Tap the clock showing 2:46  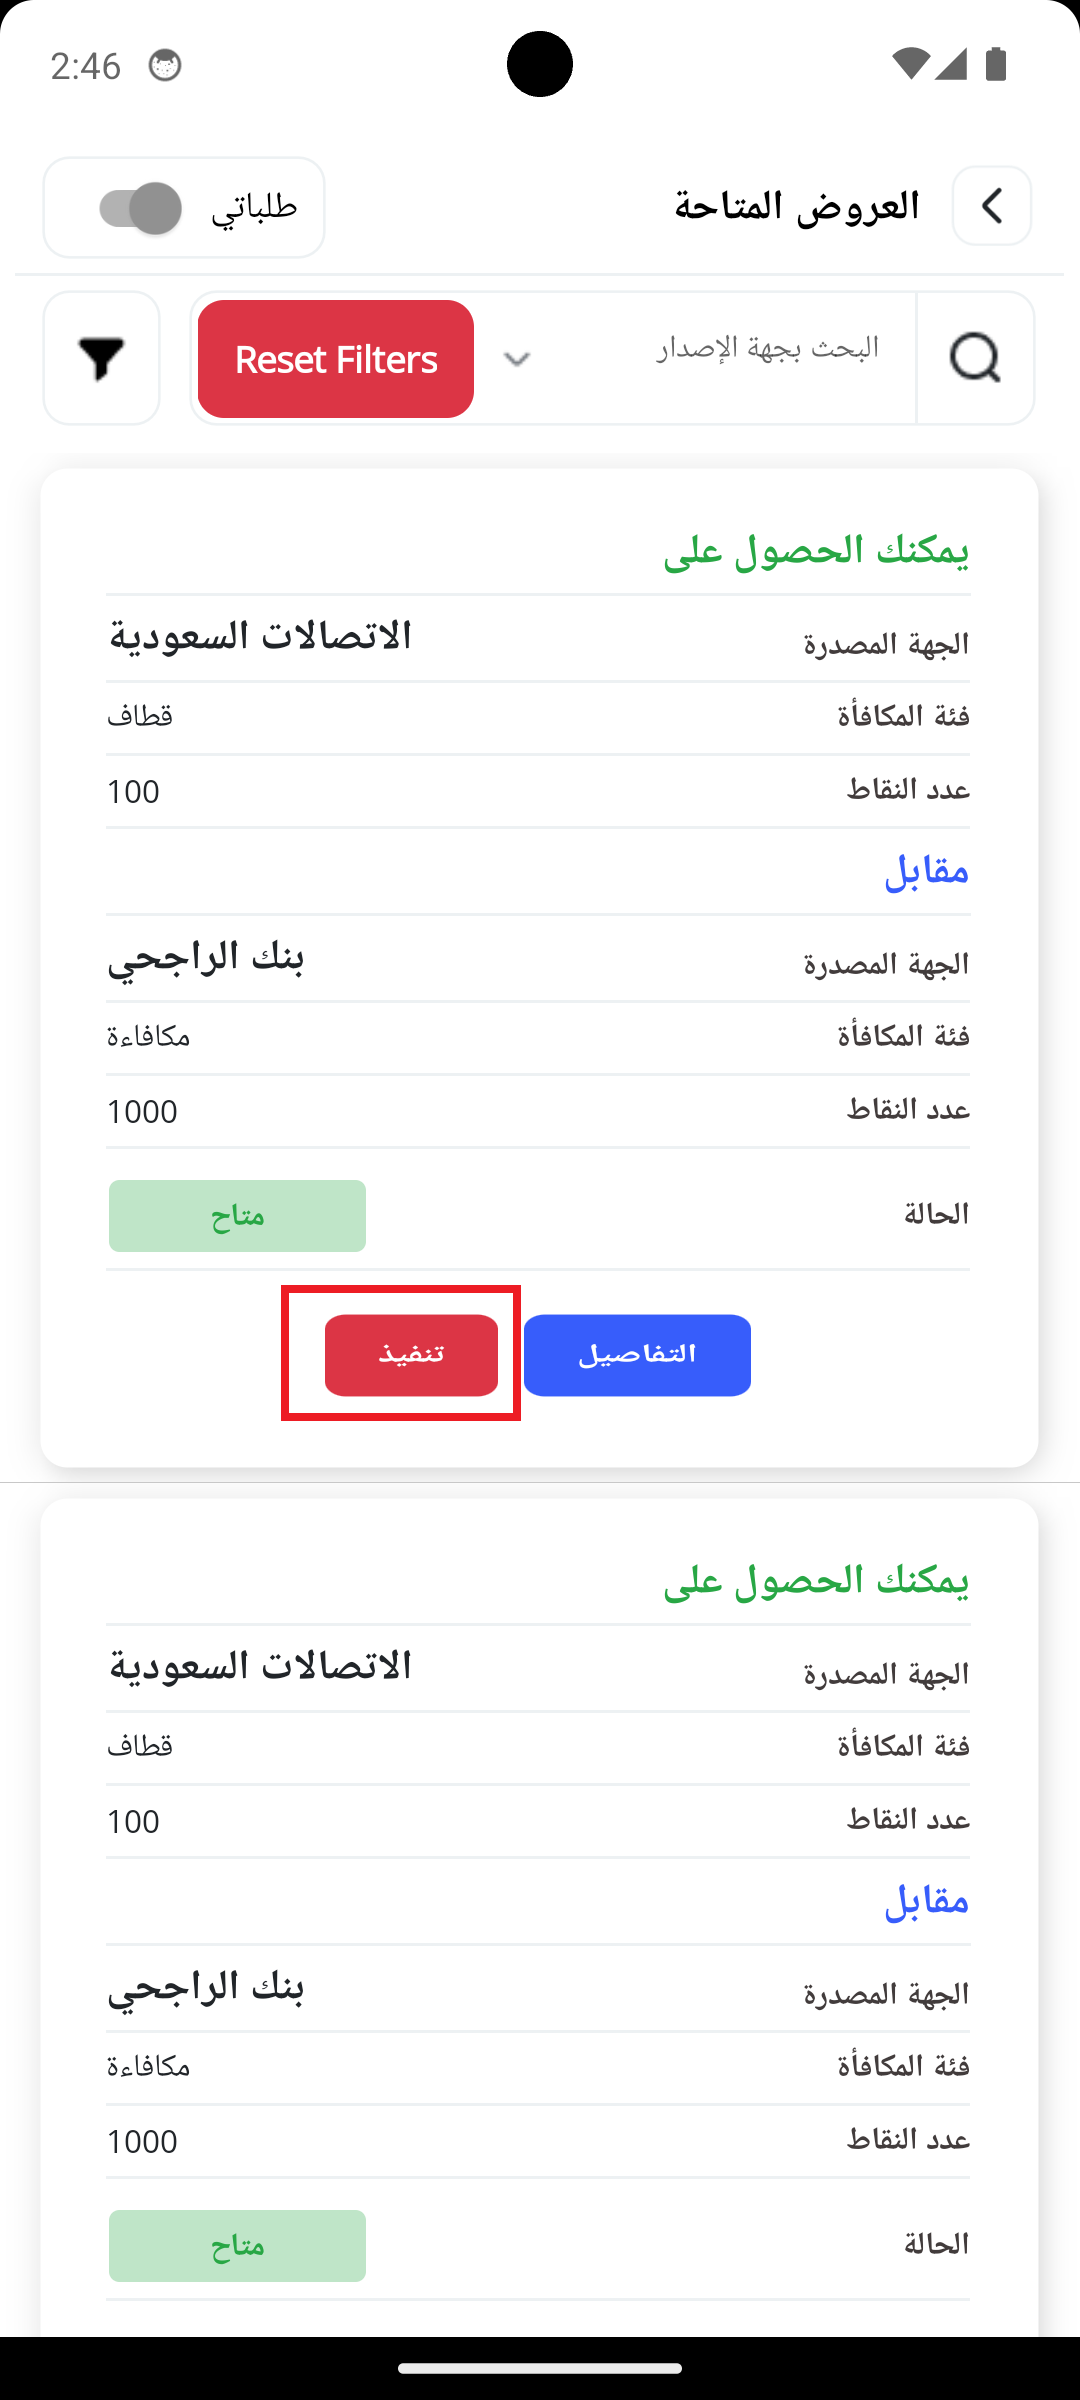[85, 66]
